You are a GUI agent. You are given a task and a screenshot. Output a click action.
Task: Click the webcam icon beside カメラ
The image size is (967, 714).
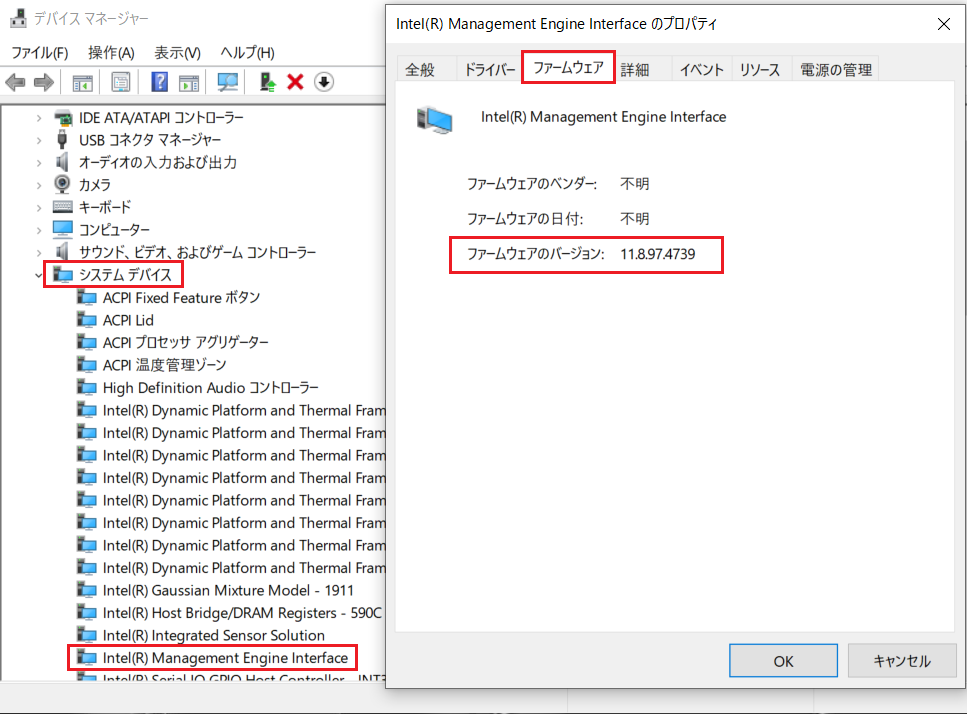pos(62,184)
